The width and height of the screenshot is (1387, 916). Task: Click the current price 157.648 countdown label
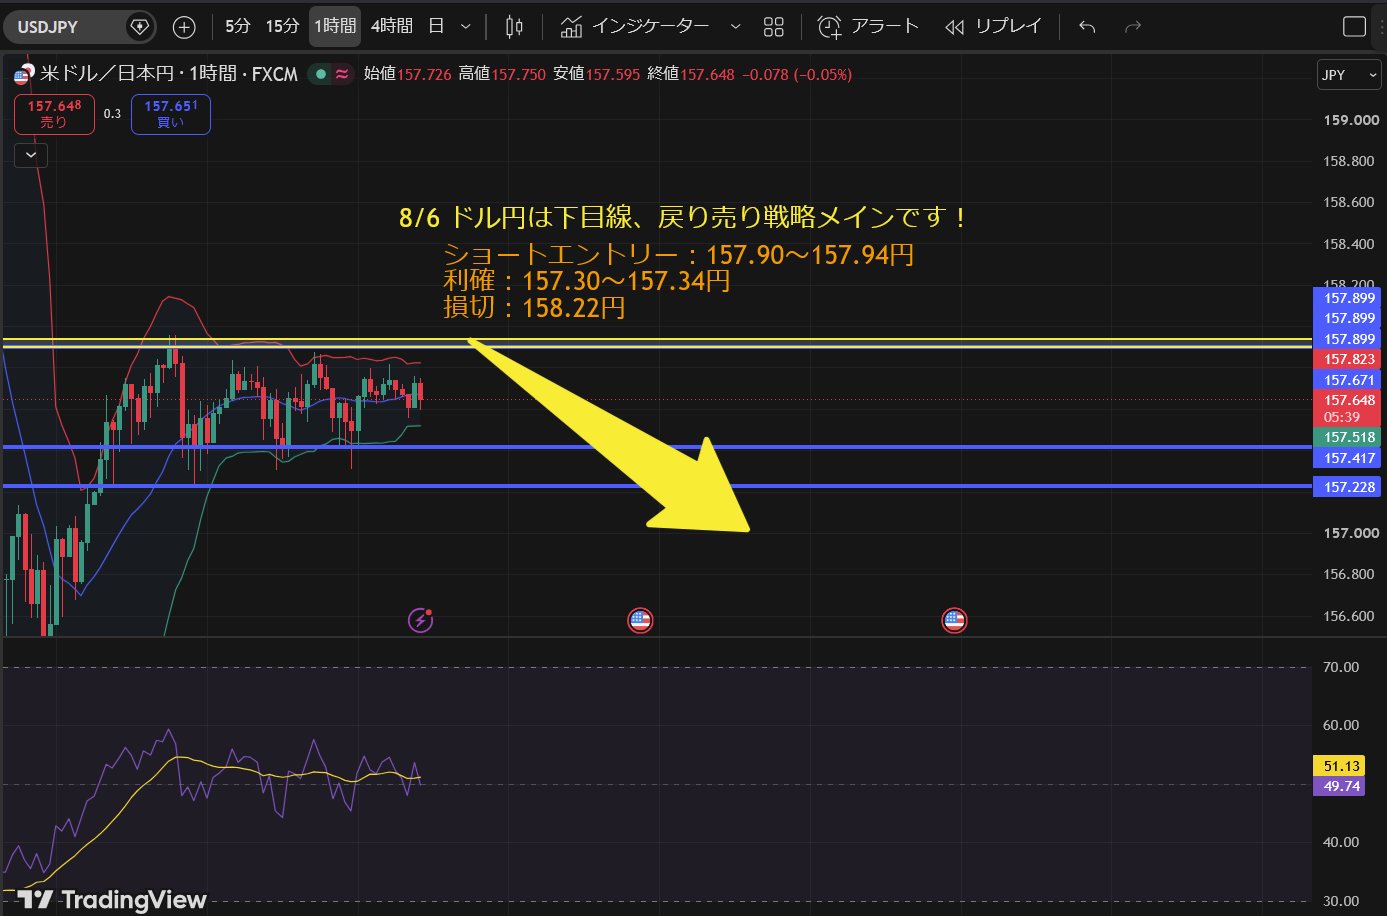pyautogui.click(x=1349, y=408)
